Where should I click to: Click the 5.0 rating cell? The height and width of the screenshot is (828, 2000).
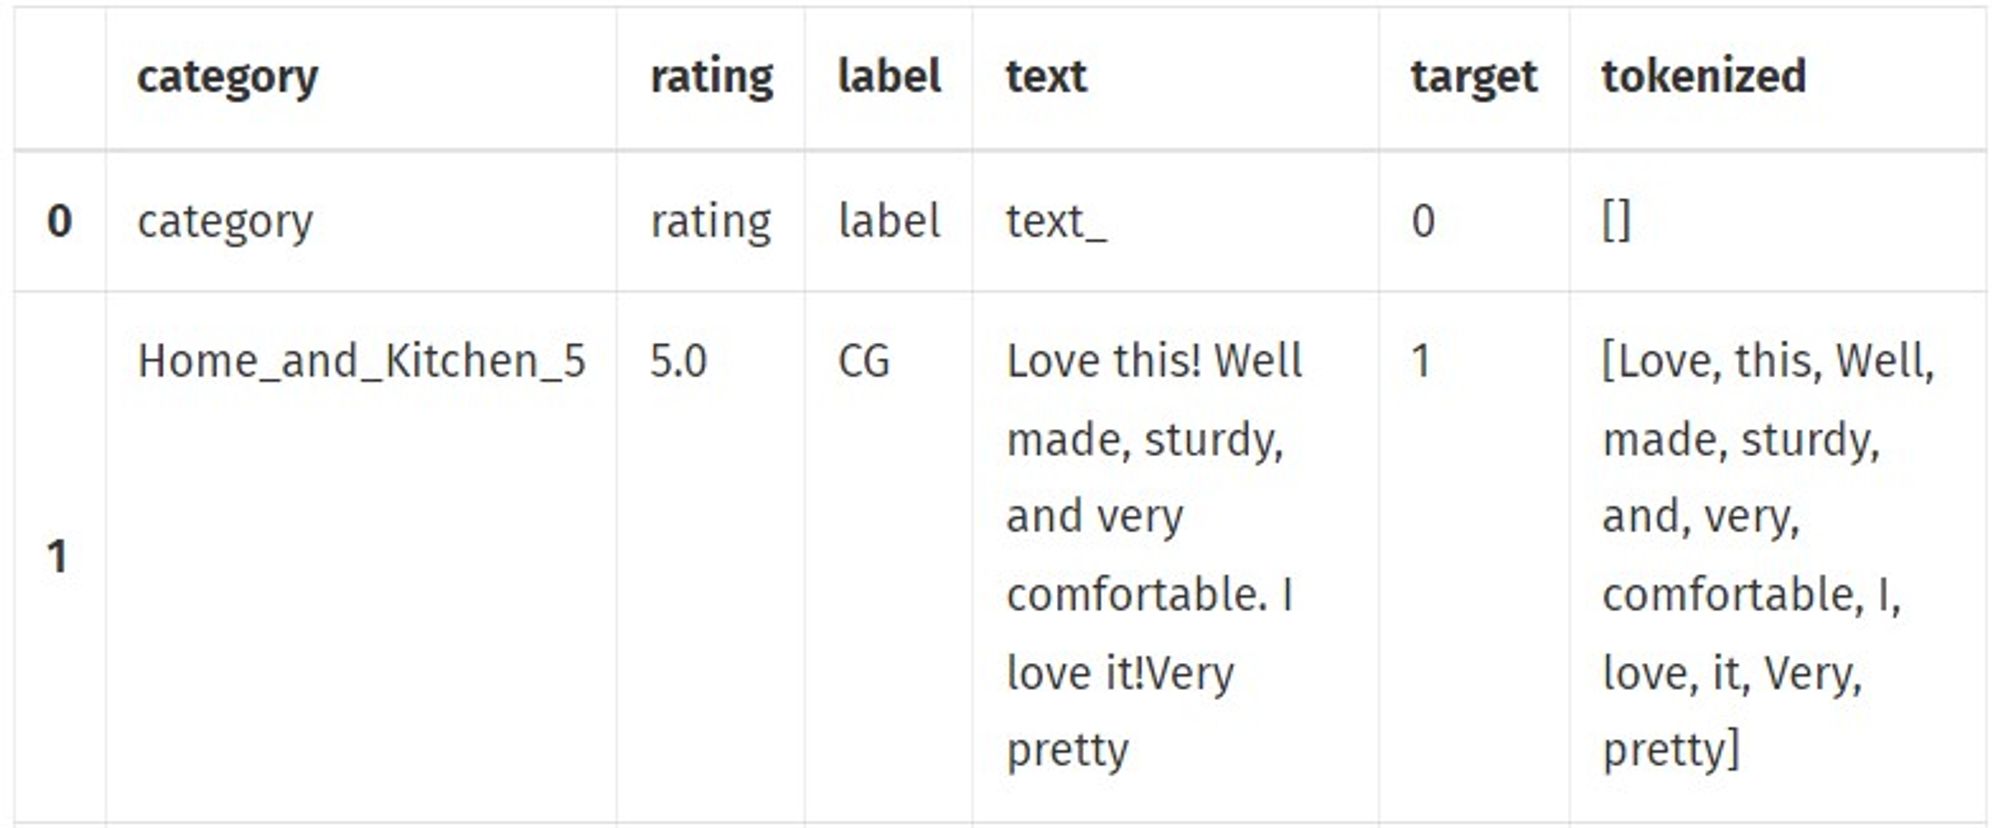(x=678, y=361)
